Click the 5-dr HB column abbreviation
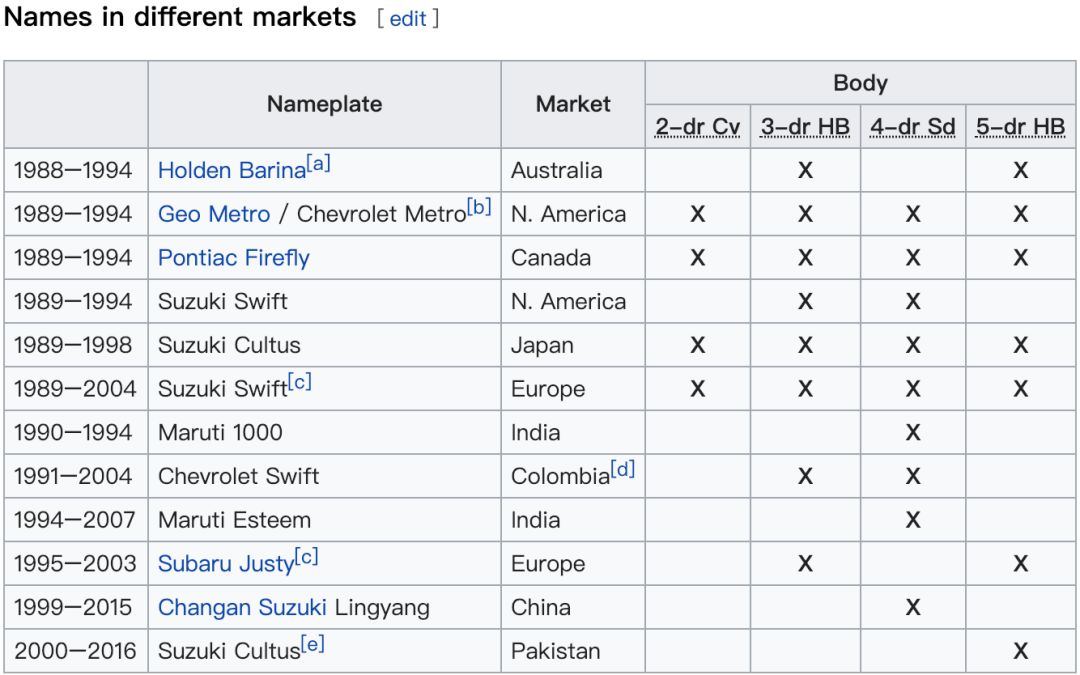The width and height of the screenshot is (1080, 675). pos(1020,127)
